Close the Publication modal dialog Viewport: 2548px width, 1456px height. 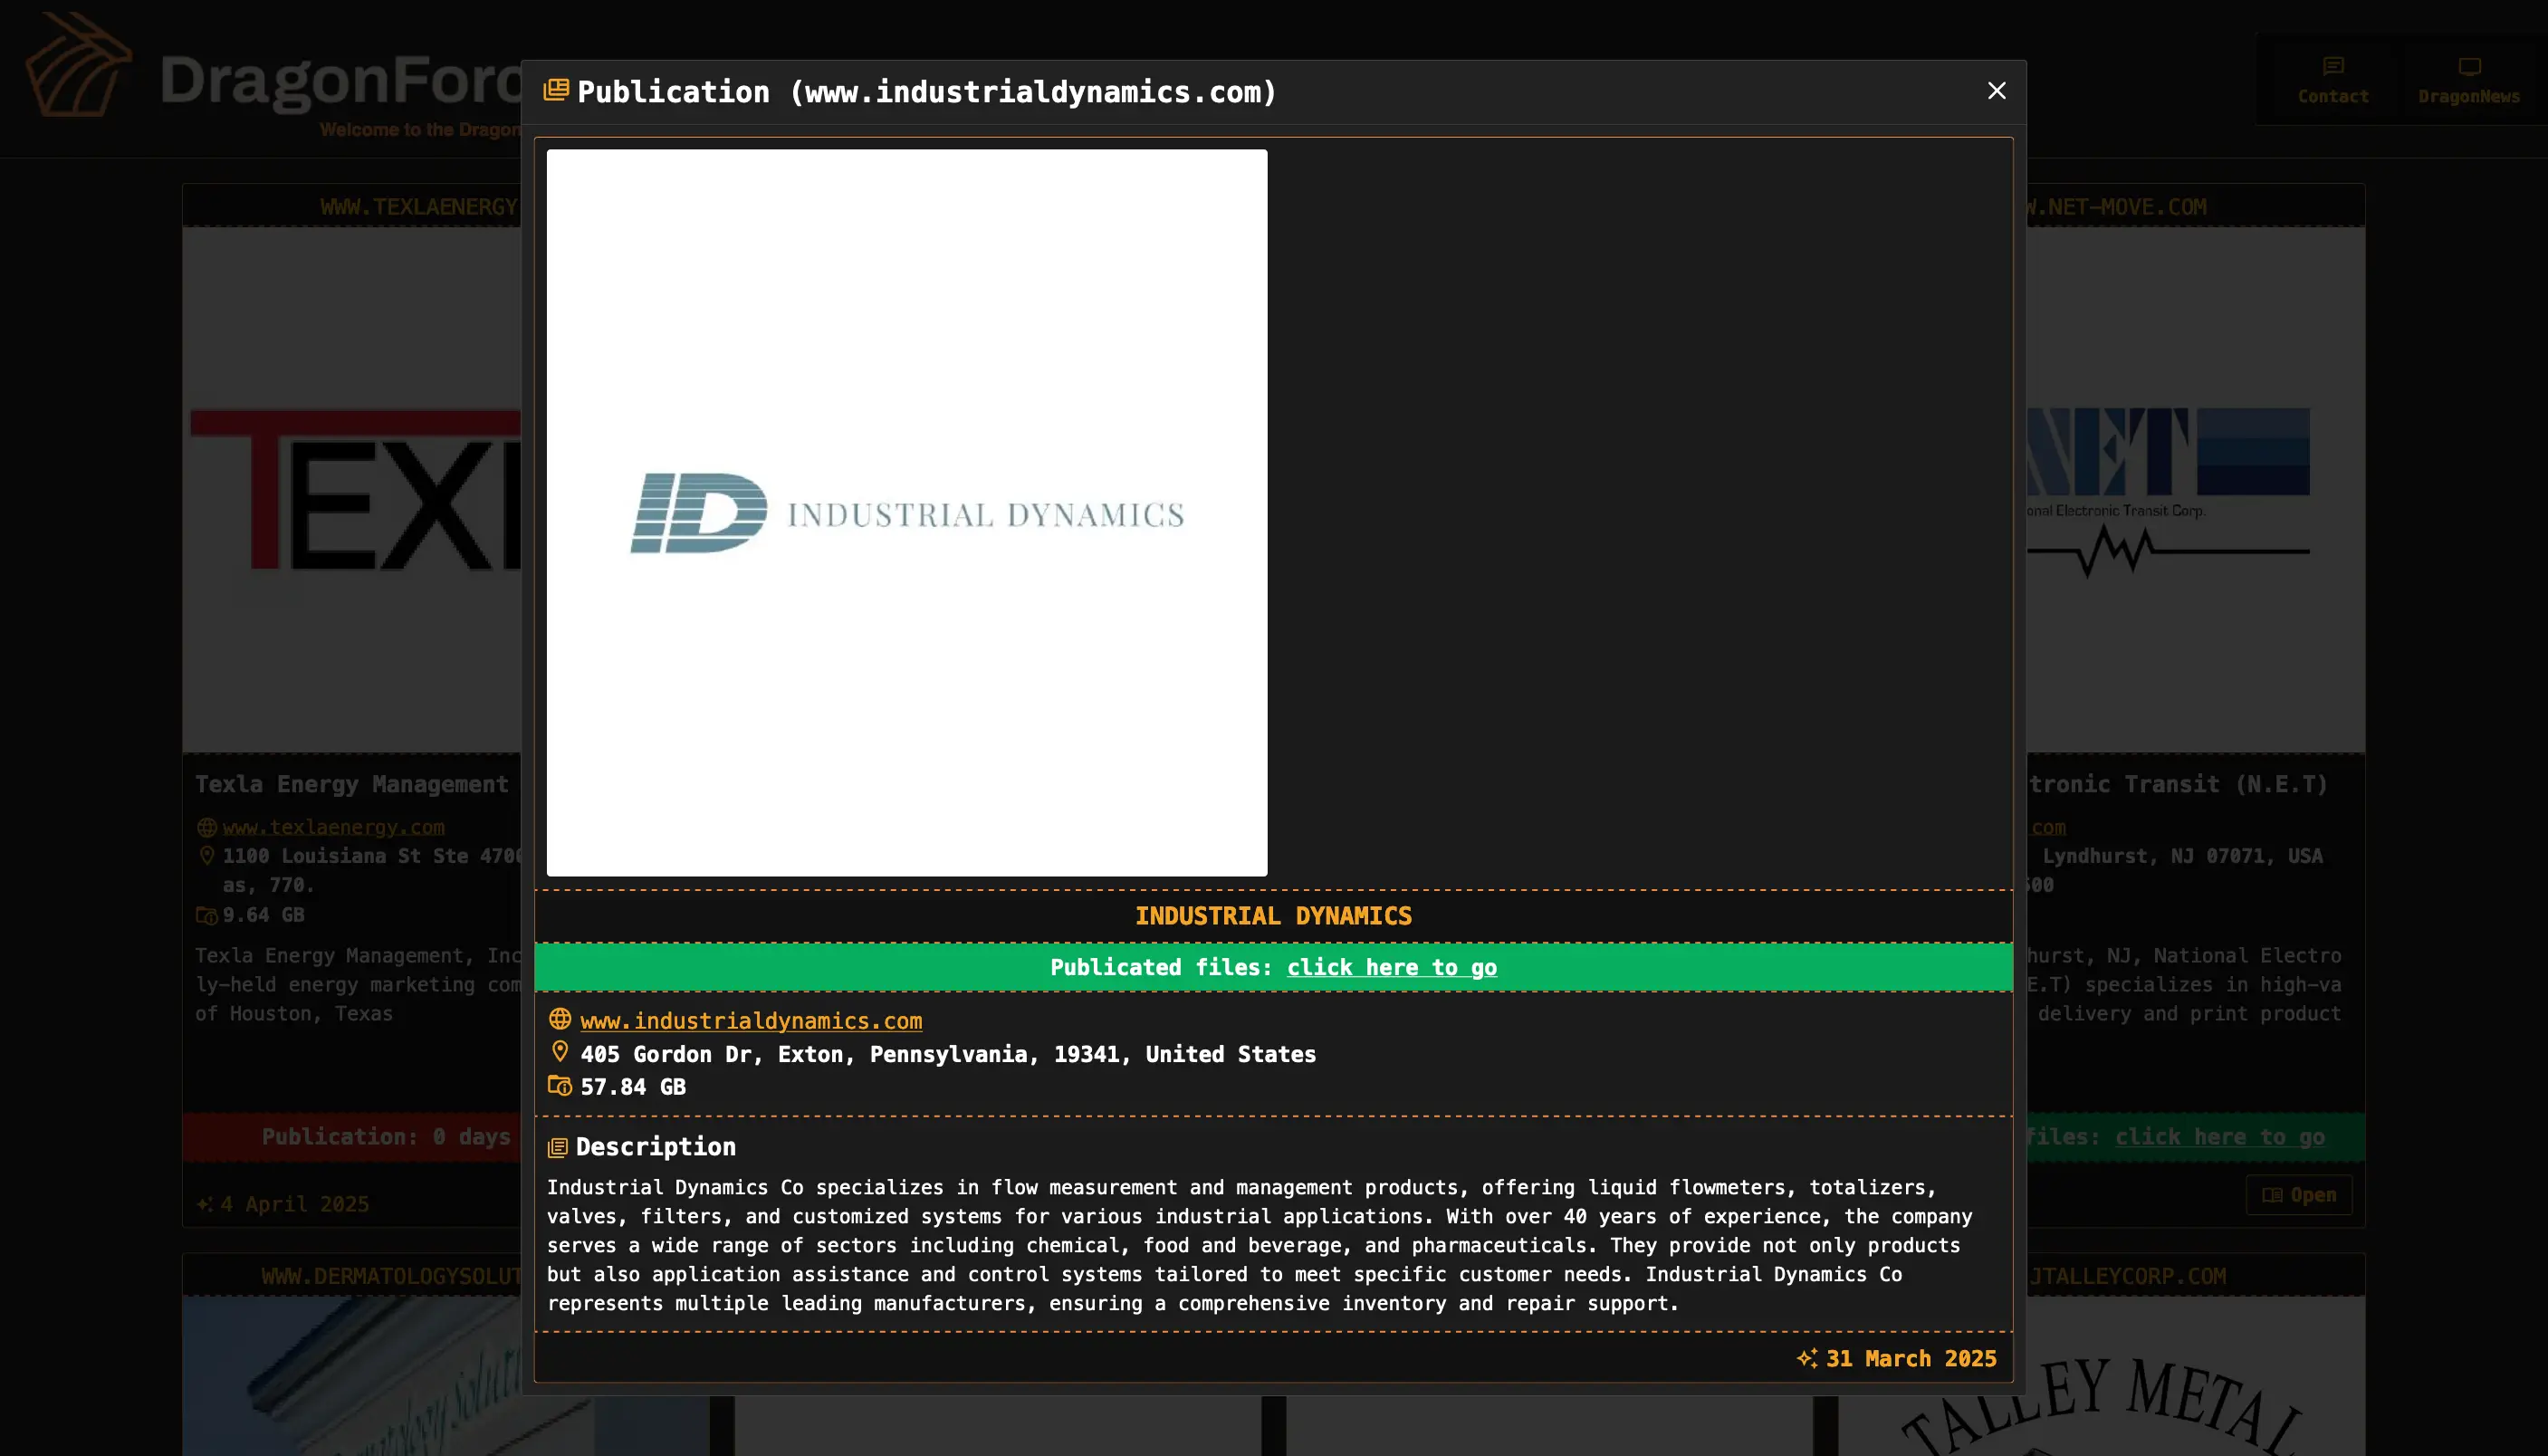click(x=1996, y=91)
